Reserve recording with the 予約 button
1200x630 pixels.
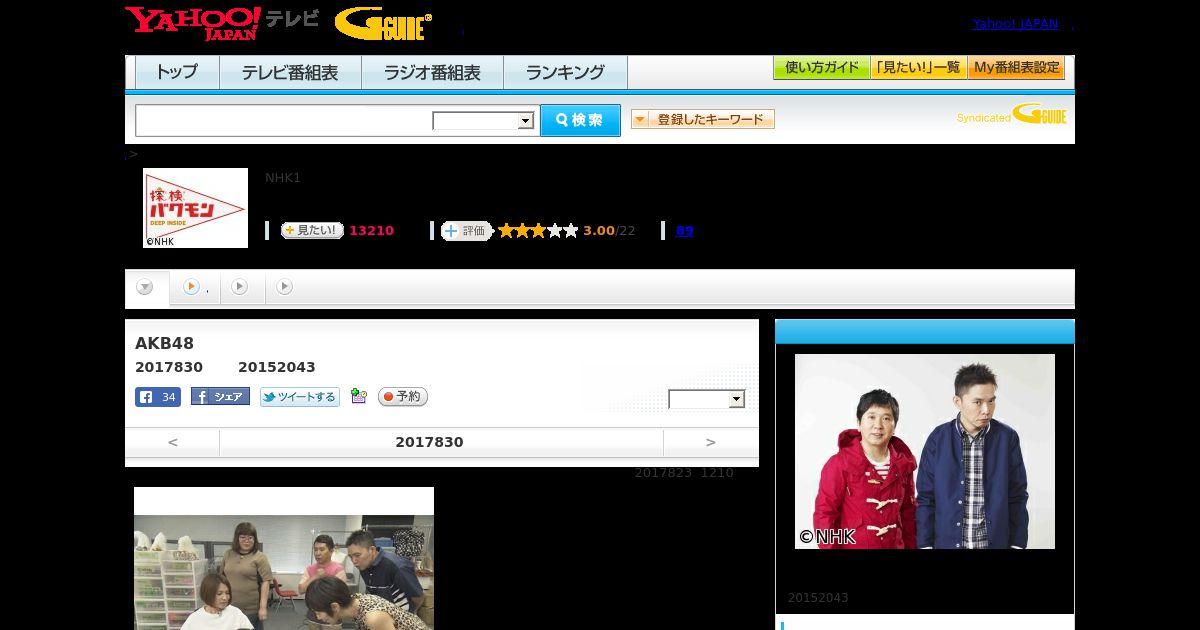[x=403, y=397]
